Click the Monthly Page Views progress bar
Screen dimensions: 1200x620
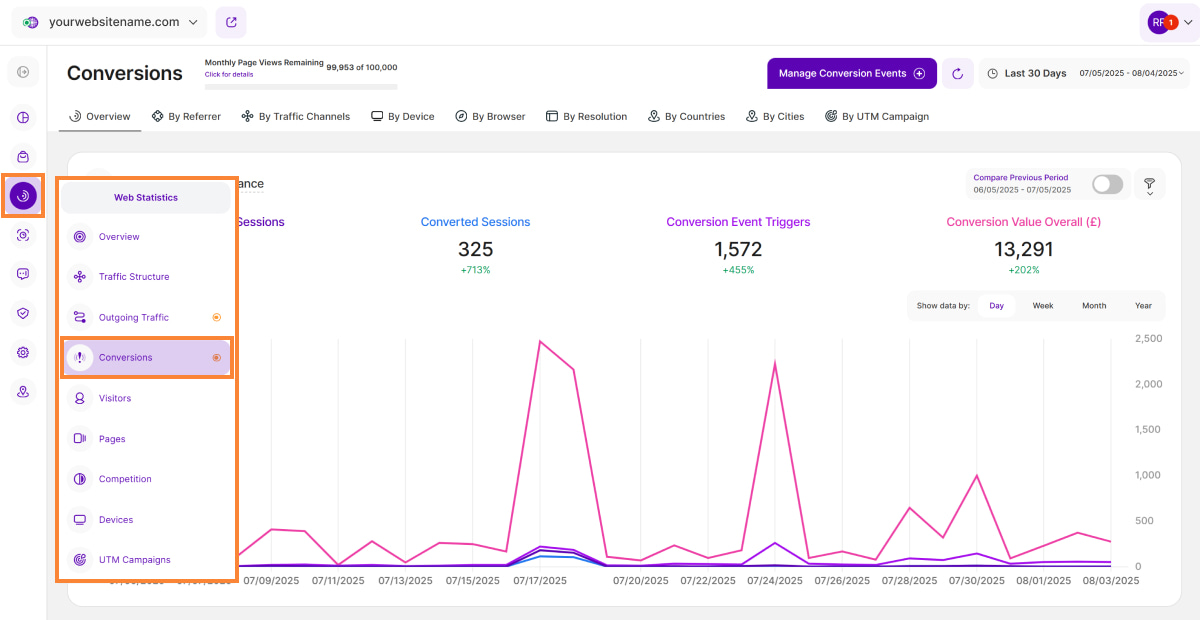tap(300, 87)
